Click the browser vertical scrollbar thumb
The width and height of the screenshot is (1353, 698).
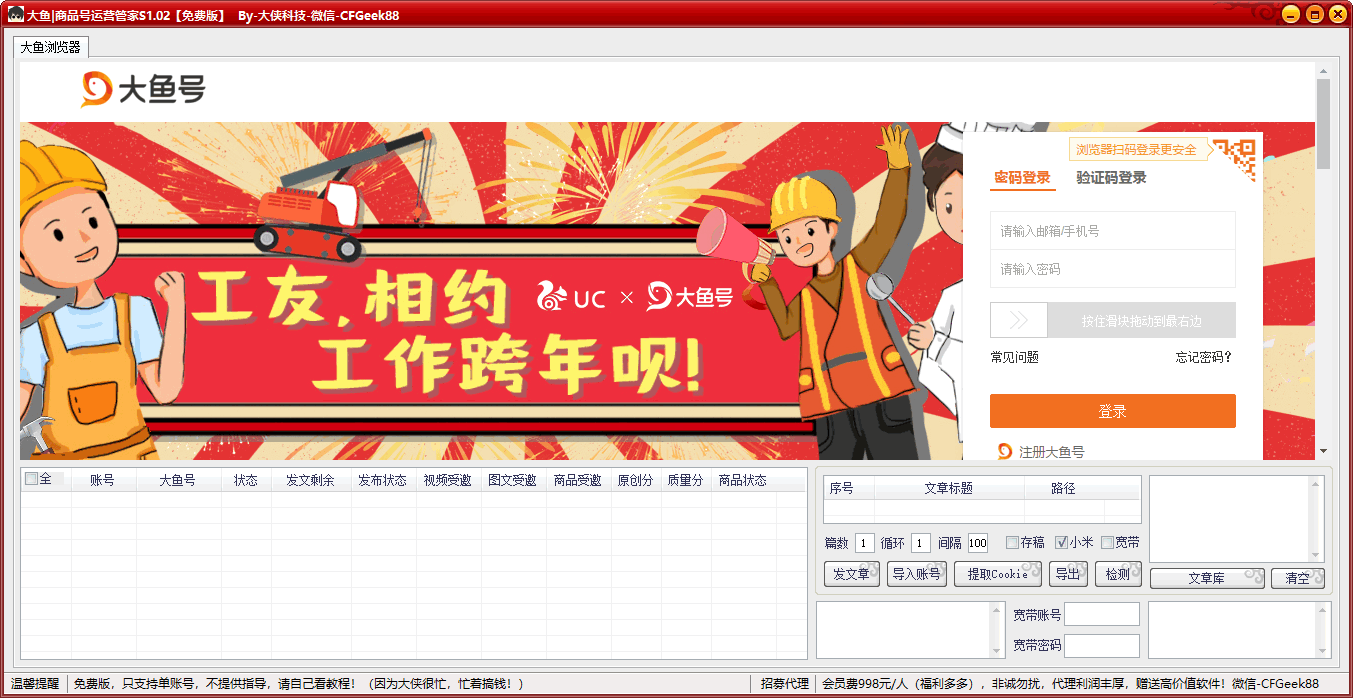[1323, 124]
